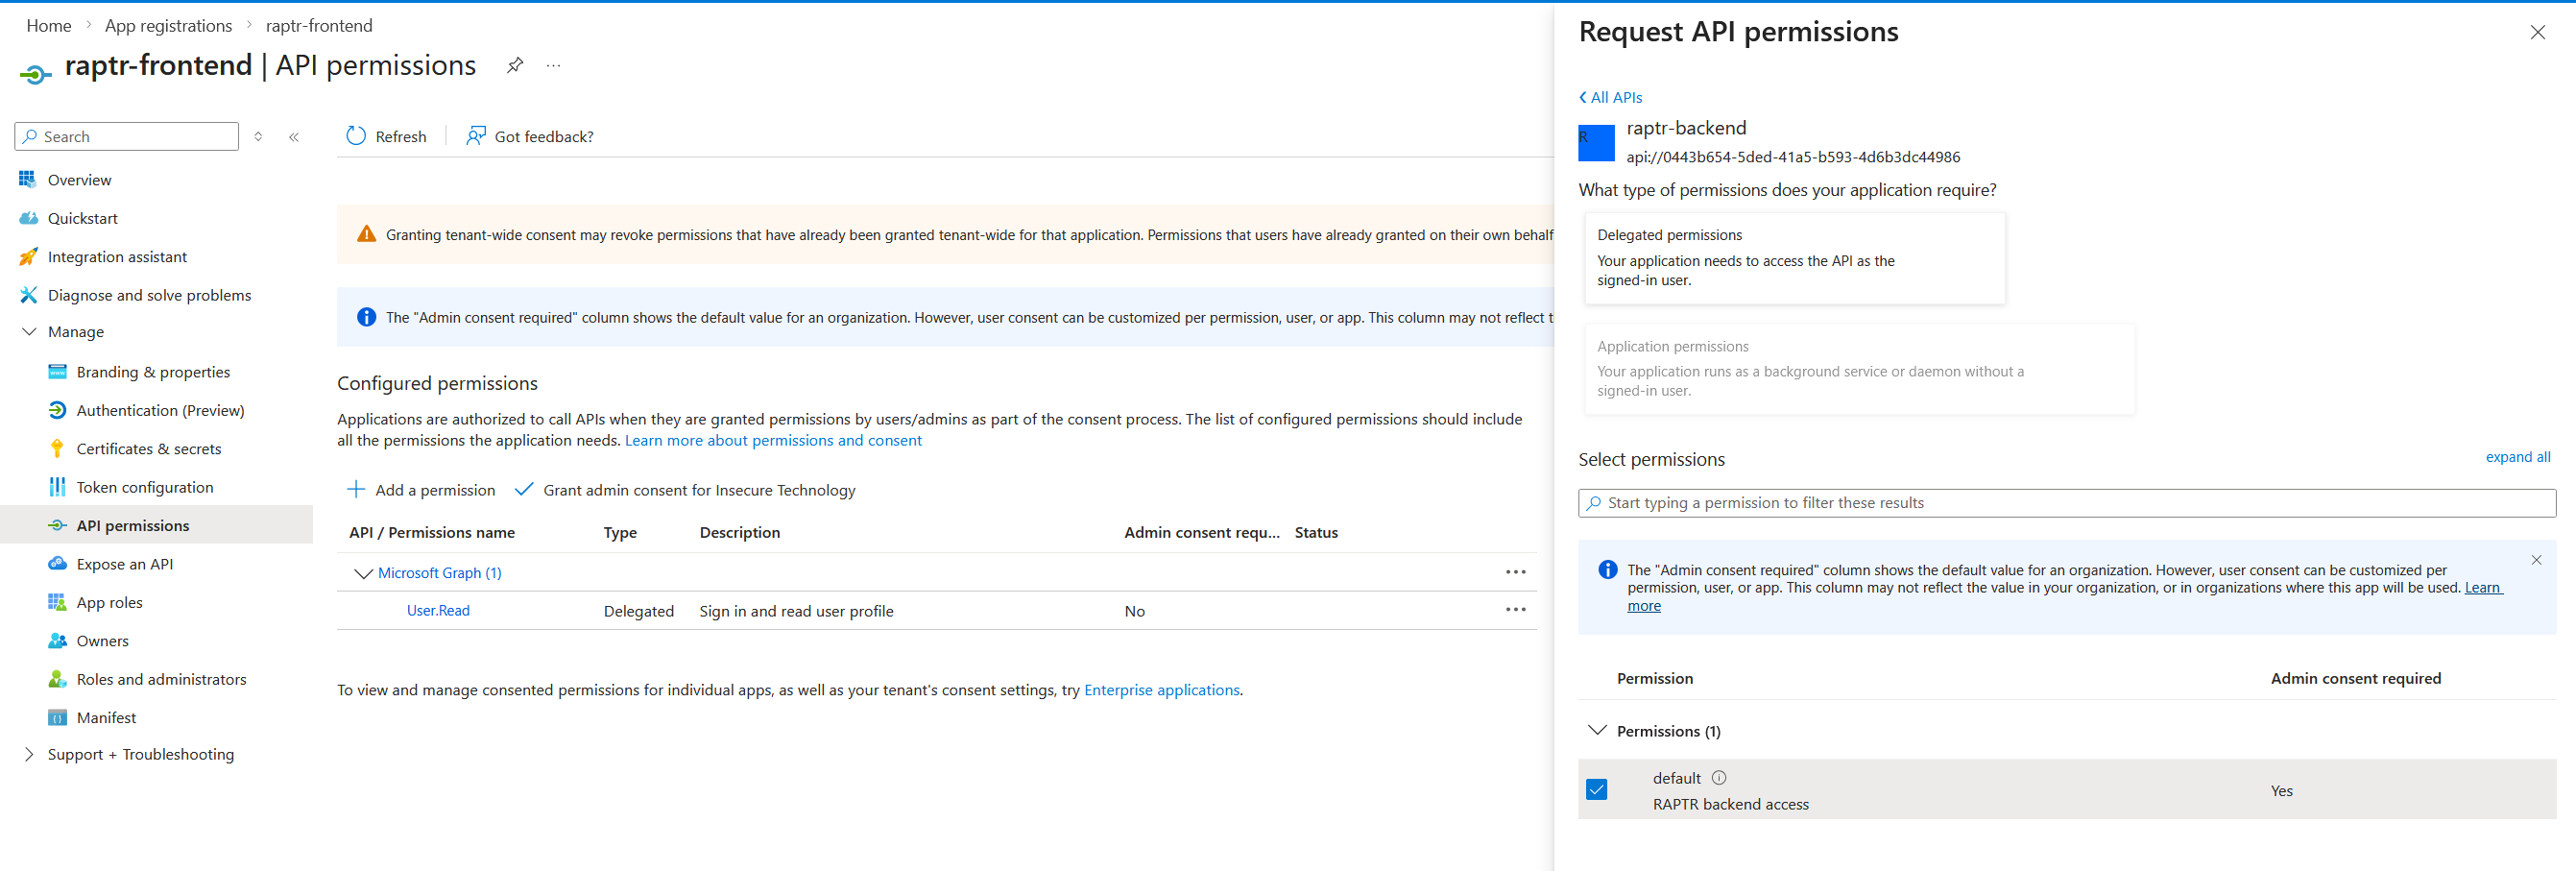Collapse the sidebar with double chevron
The width and height of the screenshot is (2576, 871).
coord(294,137)
